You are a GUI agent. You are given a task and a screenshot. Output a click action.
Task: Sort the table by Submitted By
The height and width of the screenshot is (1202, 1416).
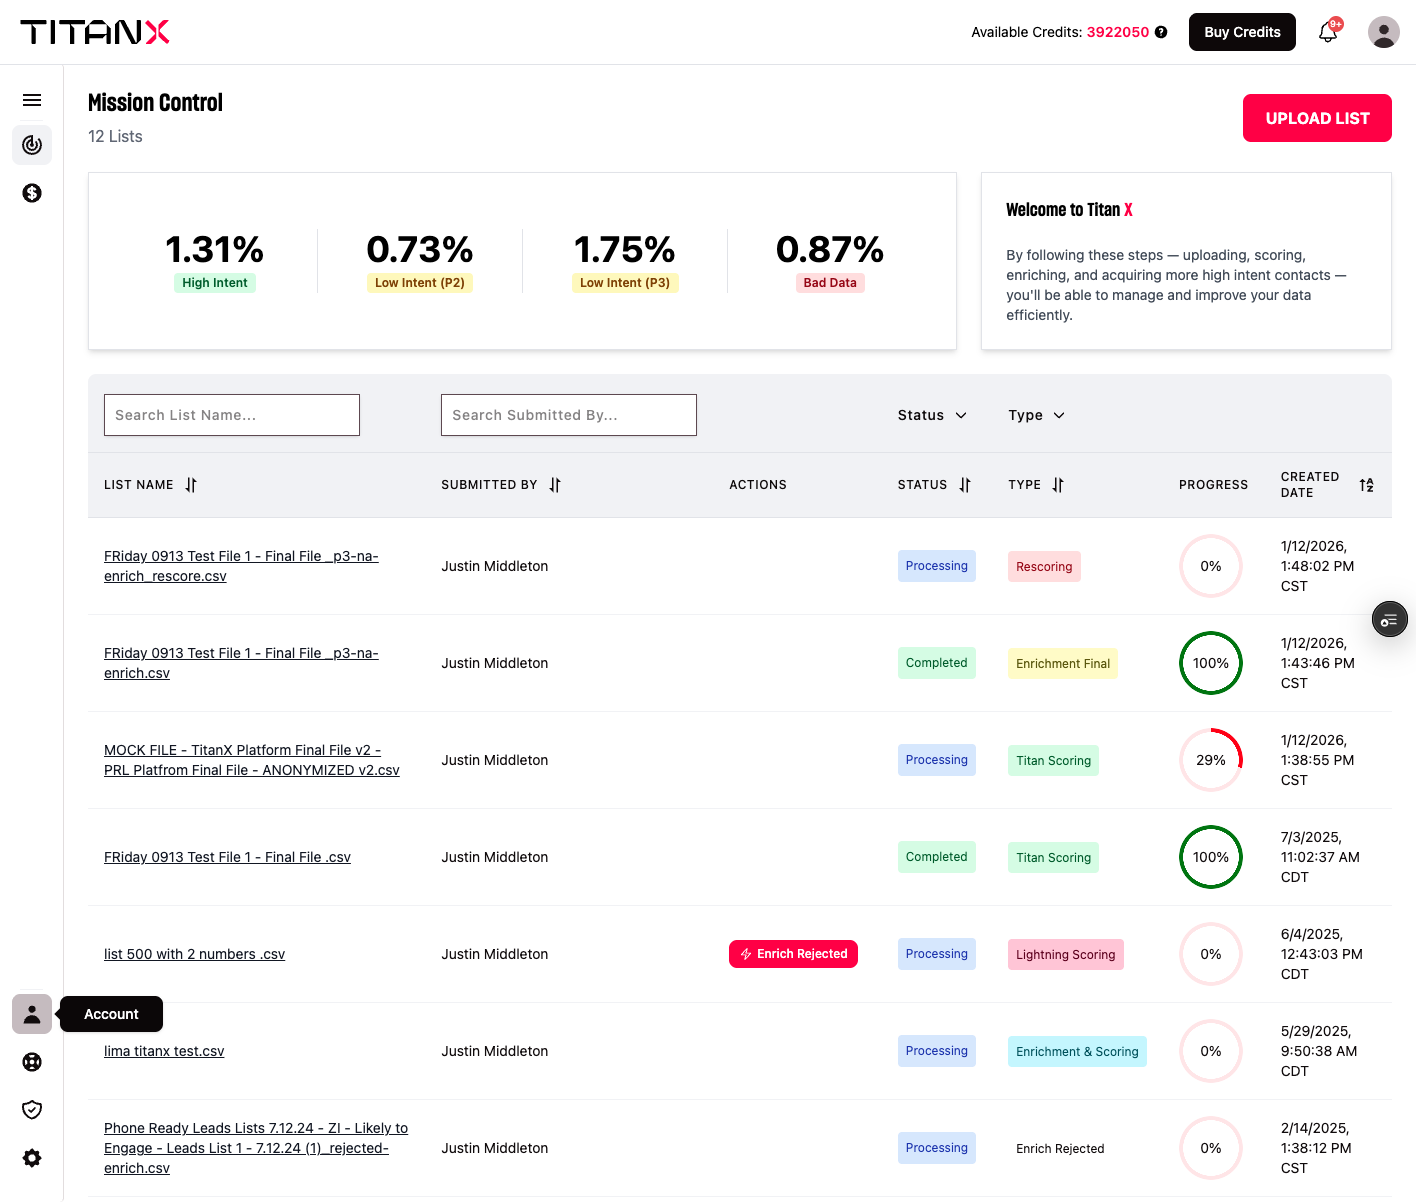(x=555, y=485)
